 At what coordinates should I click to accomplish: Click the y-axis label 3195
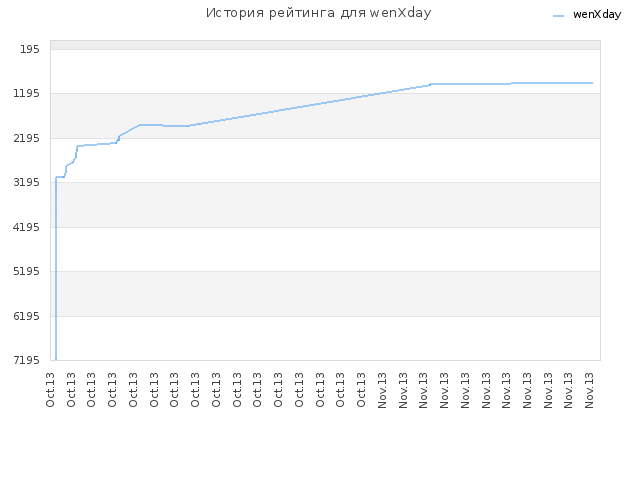(27, 182)
